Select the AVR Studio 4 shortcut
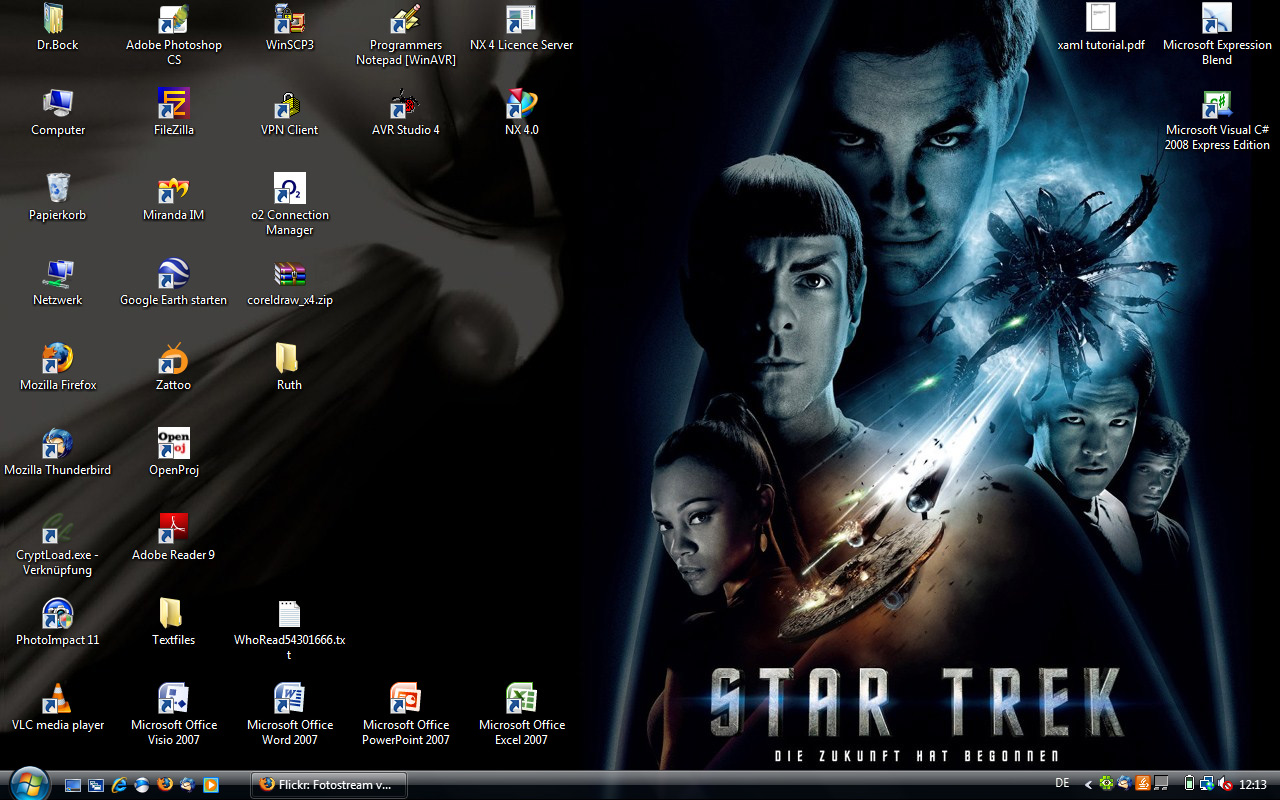The height and width of the screenshot is (800, 1280). coord(405,105)
